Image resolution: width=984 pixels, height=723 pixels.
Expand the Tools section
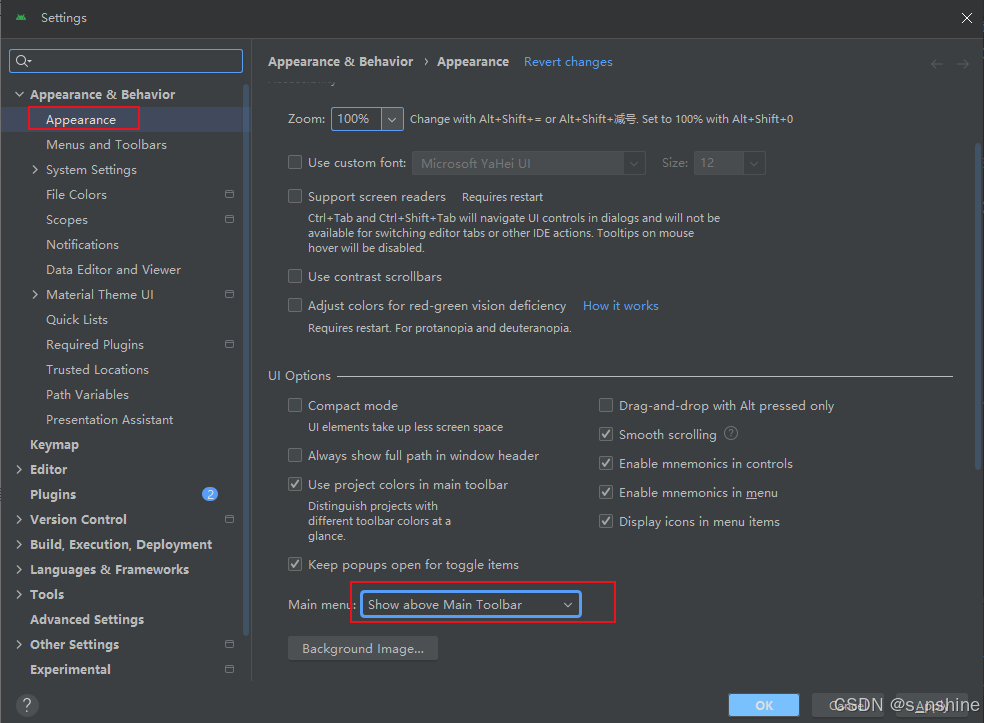coord(19,594)
